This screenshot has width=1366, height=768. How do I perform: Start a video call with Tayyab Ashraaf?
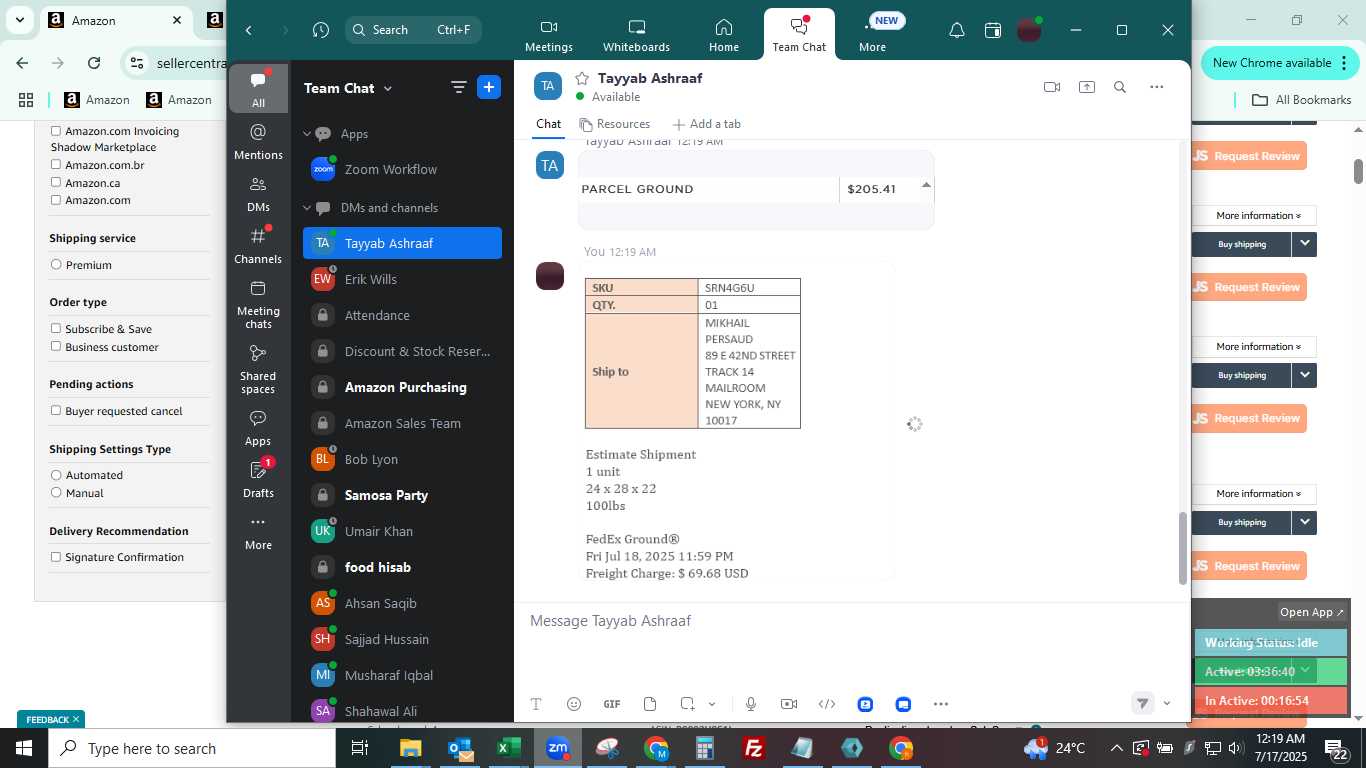click(1051, 87)
